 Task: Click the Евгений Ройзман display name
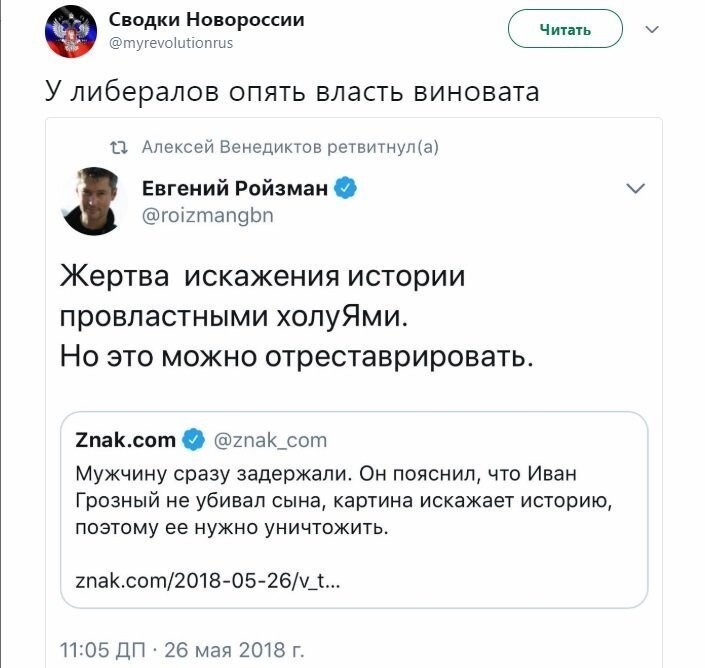coord(235,188)
